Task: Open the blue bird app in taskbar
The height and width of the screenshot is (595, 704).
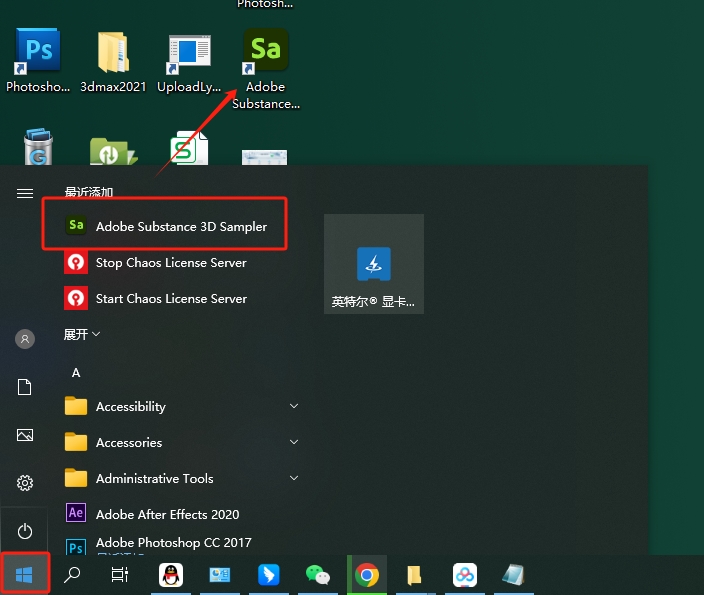Action: pyautogui.click(x=268, y=574)
